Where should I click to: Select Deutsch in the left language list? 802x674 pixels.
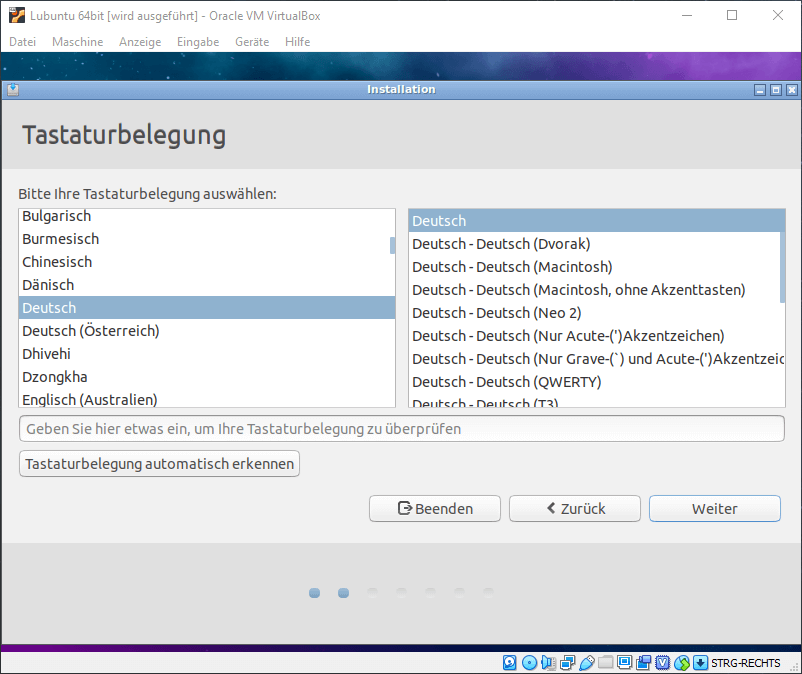pyautogui.click(x=207, y=308)
